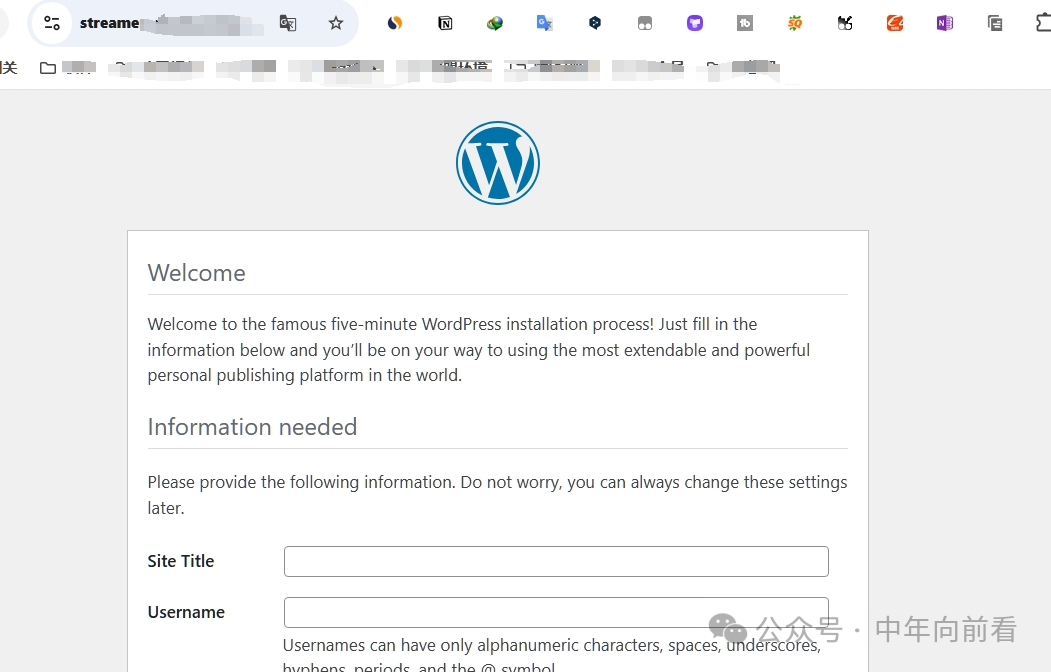Viewport: 1051px width, 672px height.
Task: Open the OneNote clipper extension
Action: pos(944,23)
